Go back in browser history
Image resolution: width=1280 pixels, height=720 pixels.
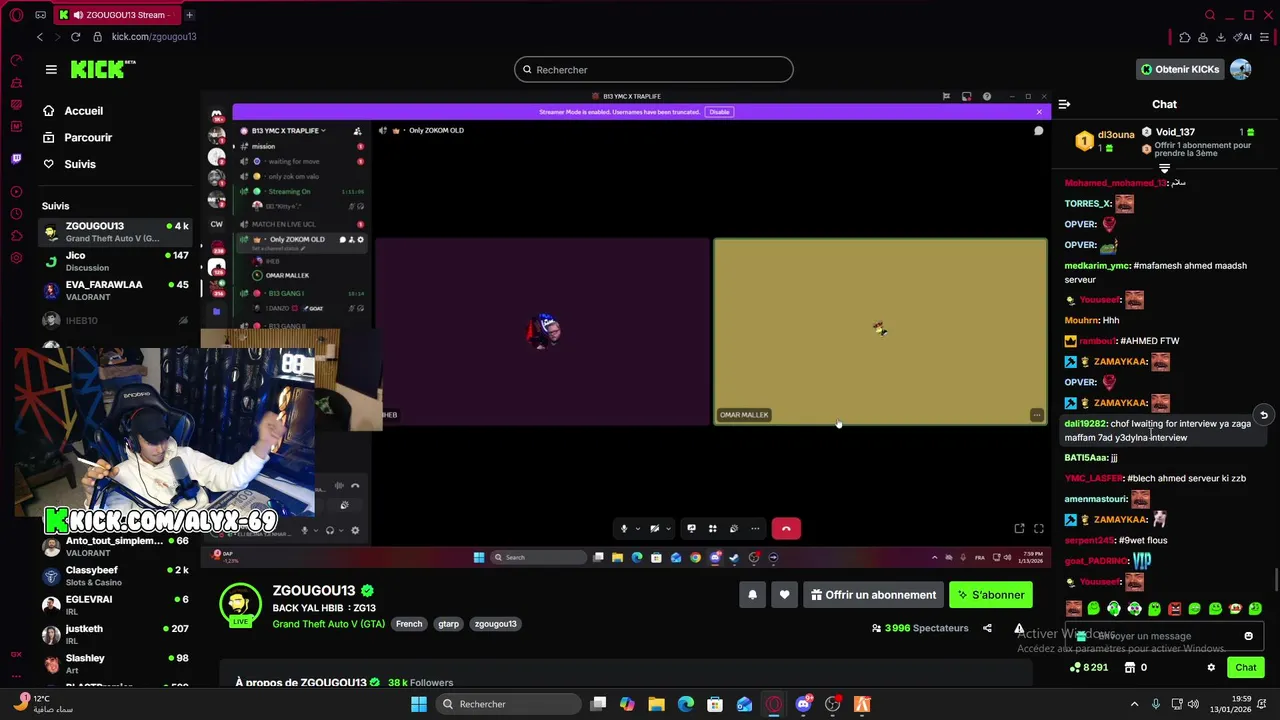pyautogui.click(x=40, y=37)
